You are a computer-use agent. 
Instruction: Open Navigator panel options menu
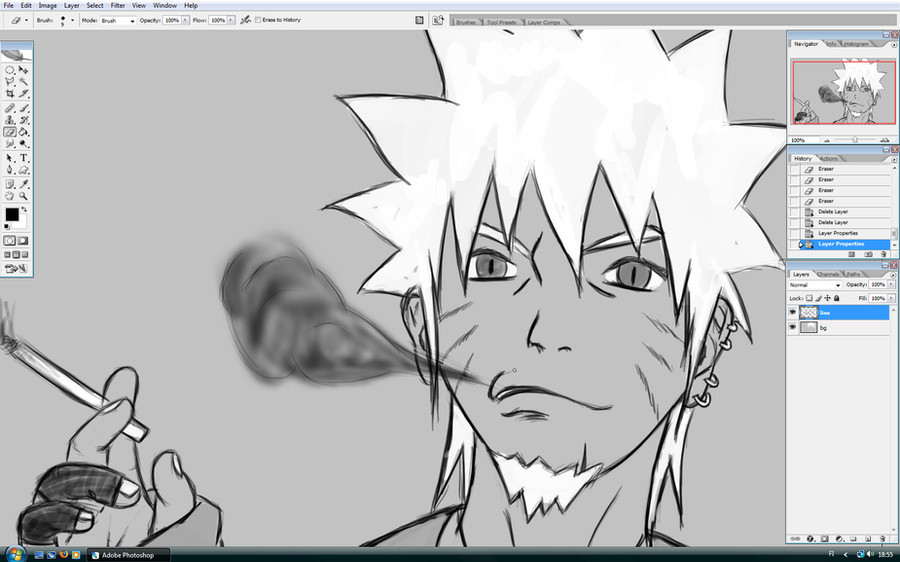click(x=894, y=44)
